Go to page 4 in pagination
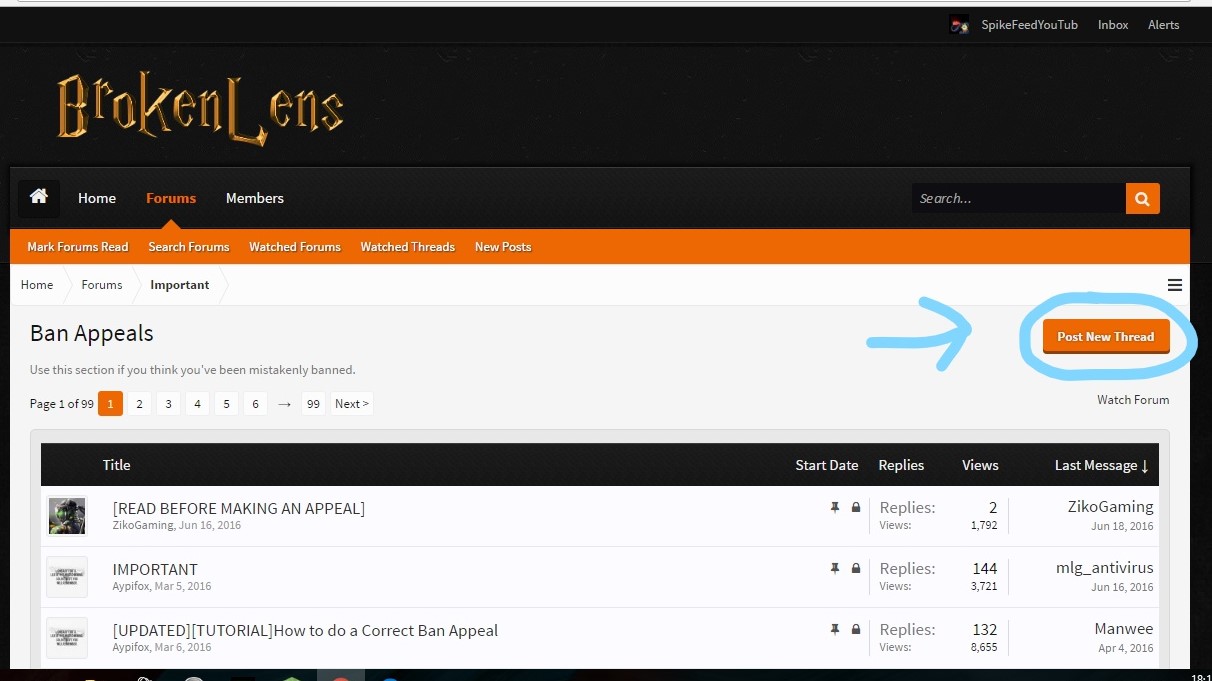Viewport: 1212px width, 681px height. pyautogui.click(x=197, y=404)
